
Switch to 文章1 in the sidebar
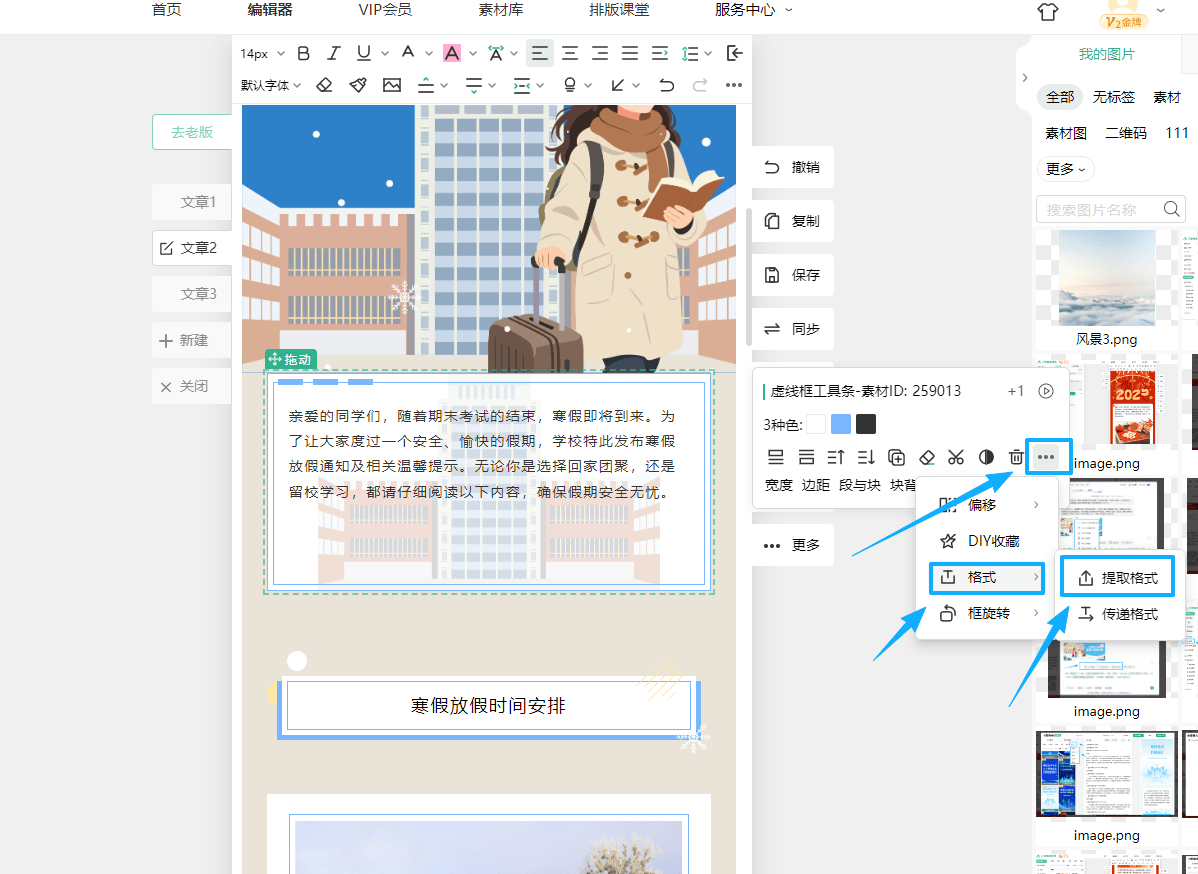click(x=192, y=202)
